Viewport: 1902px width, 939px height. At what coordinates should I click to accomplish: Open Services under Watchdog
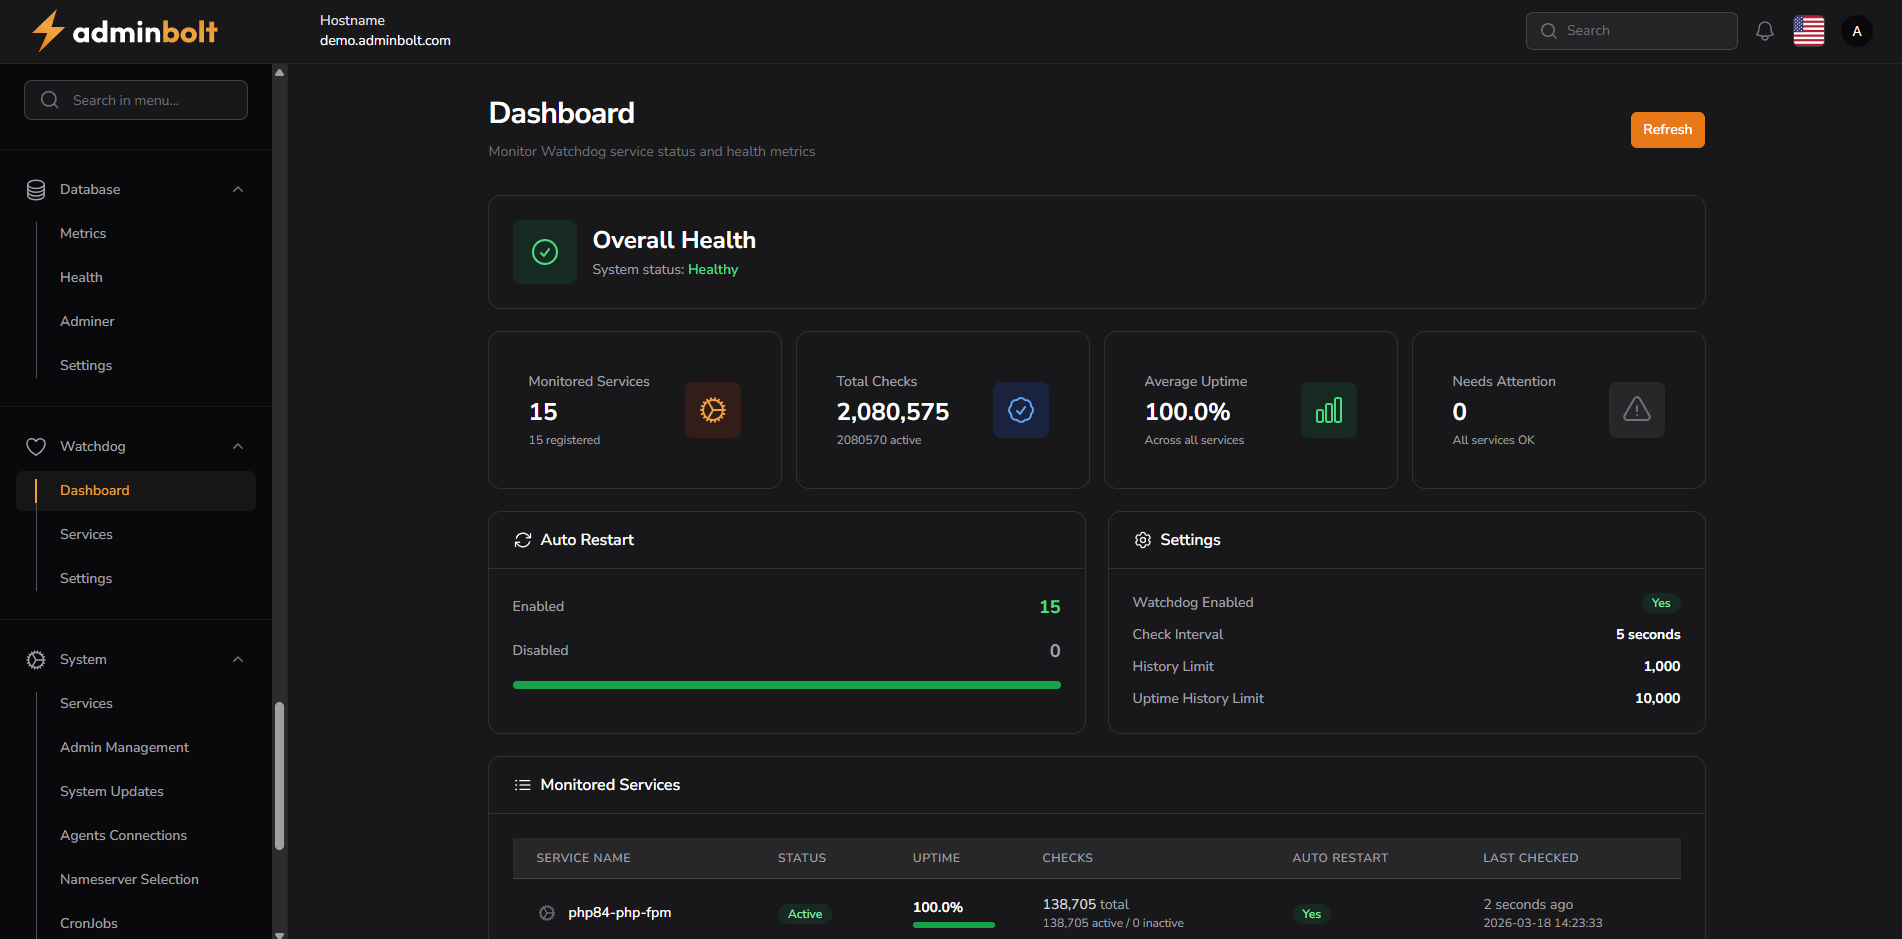pyautogui.click(x=86, y=534)
